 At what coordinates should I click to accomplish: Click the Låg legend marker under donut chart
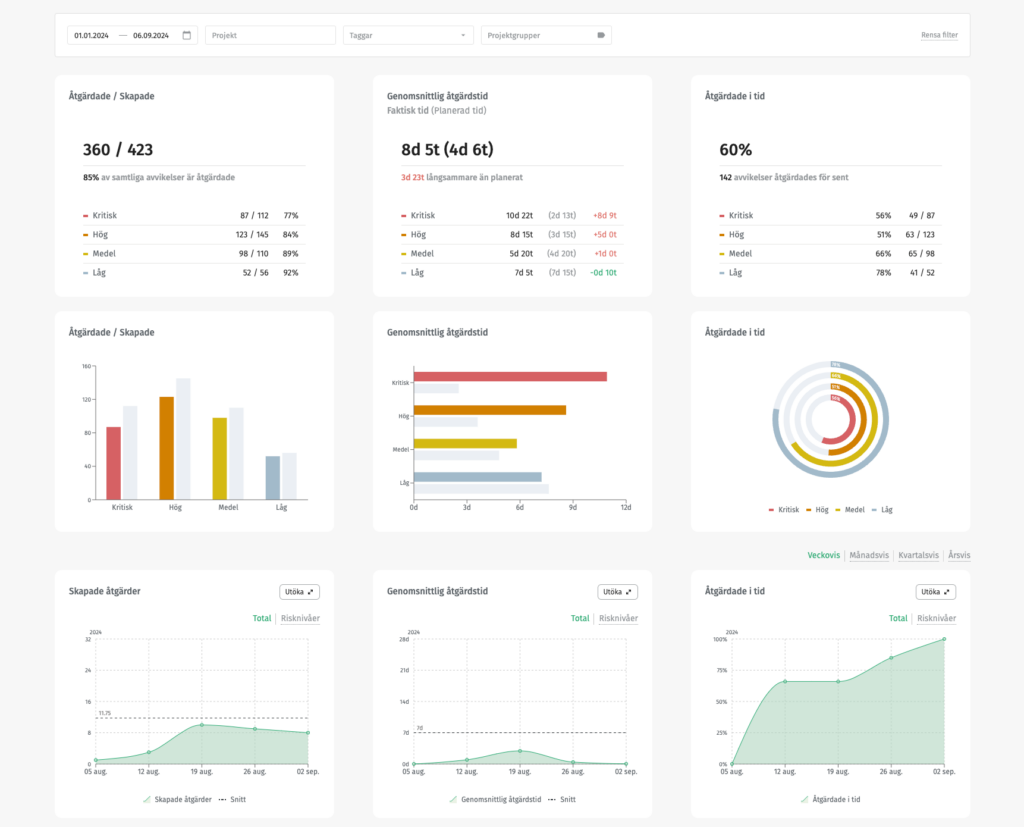(875, 510)
